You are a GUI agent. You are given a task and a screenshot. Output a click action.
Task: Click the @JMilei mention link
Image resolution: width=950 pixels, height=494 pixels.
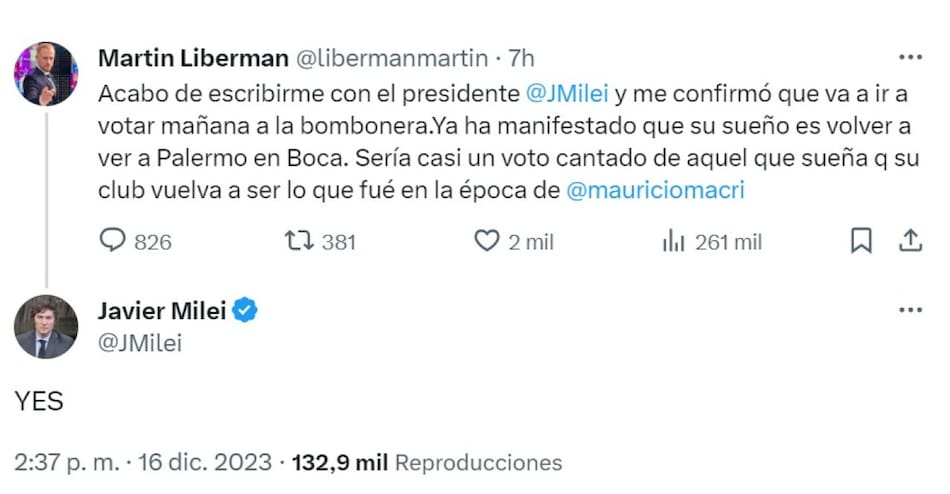click(567, 94)
